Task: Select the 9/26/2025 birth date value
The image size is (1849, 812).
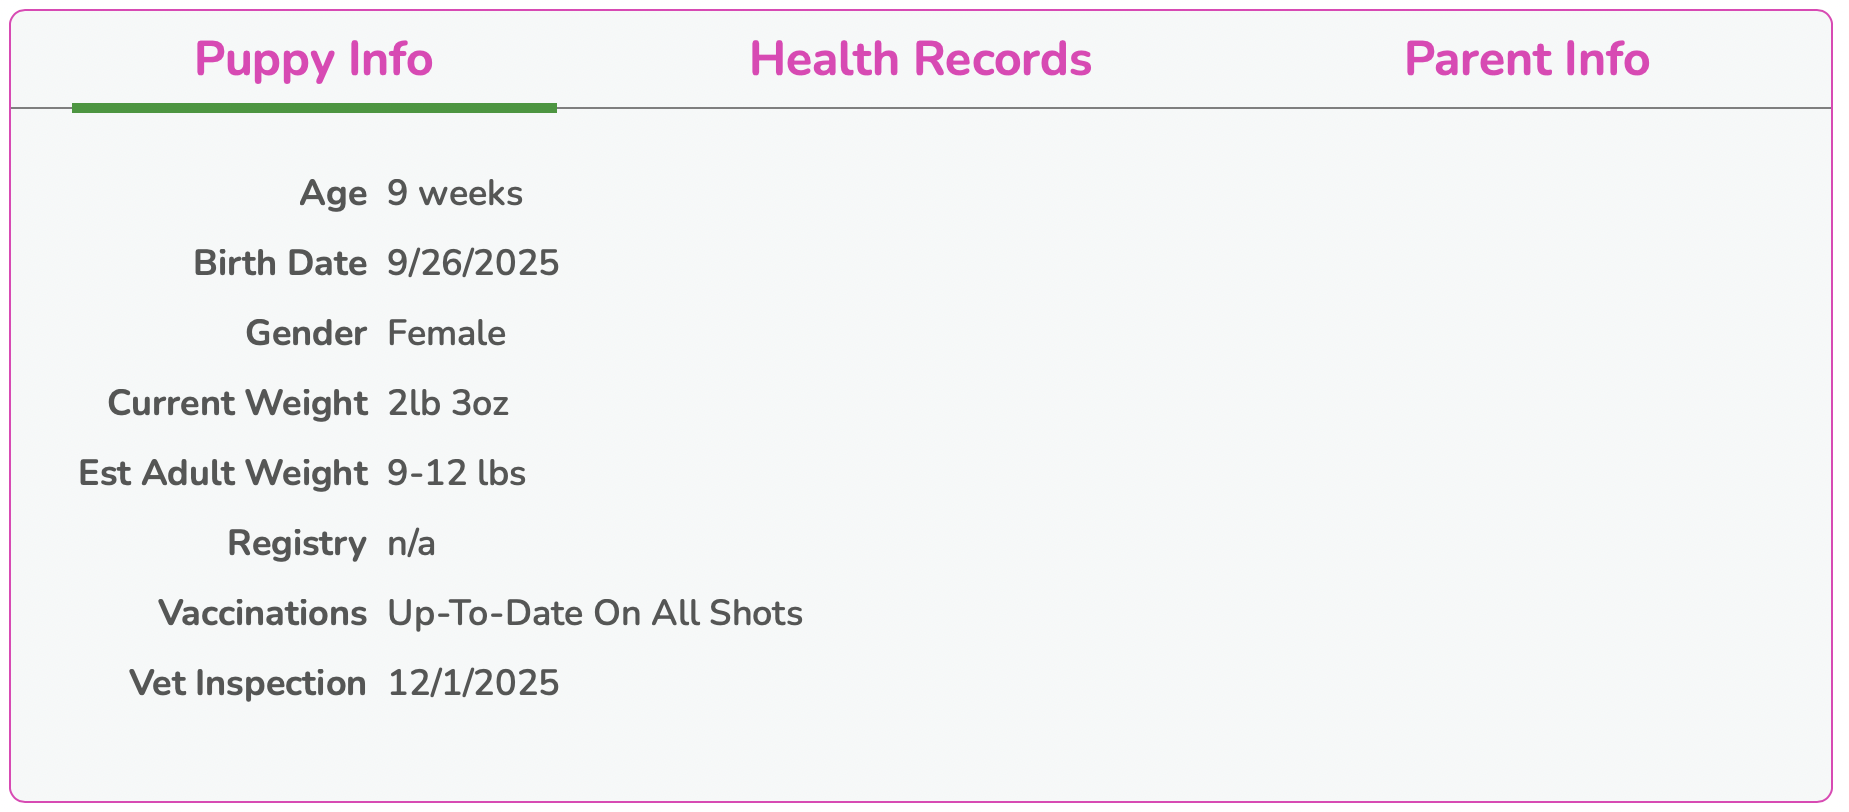Action: tap(473, 263)
